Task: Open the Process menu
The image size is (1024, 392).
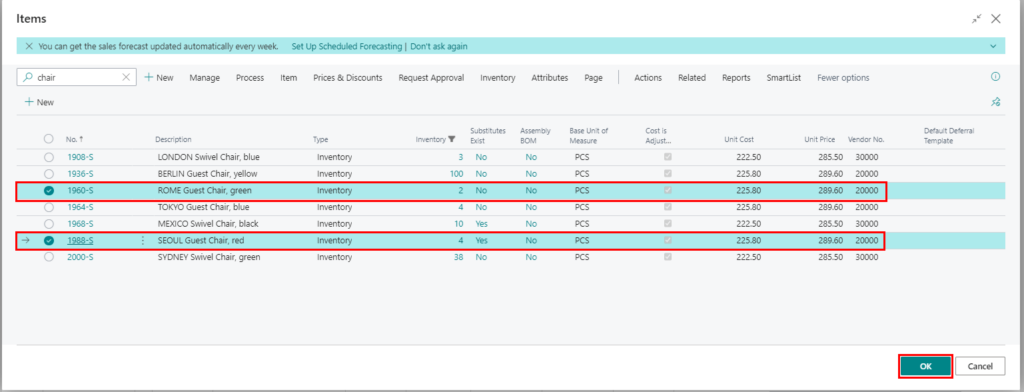Action: click(250, 78)
